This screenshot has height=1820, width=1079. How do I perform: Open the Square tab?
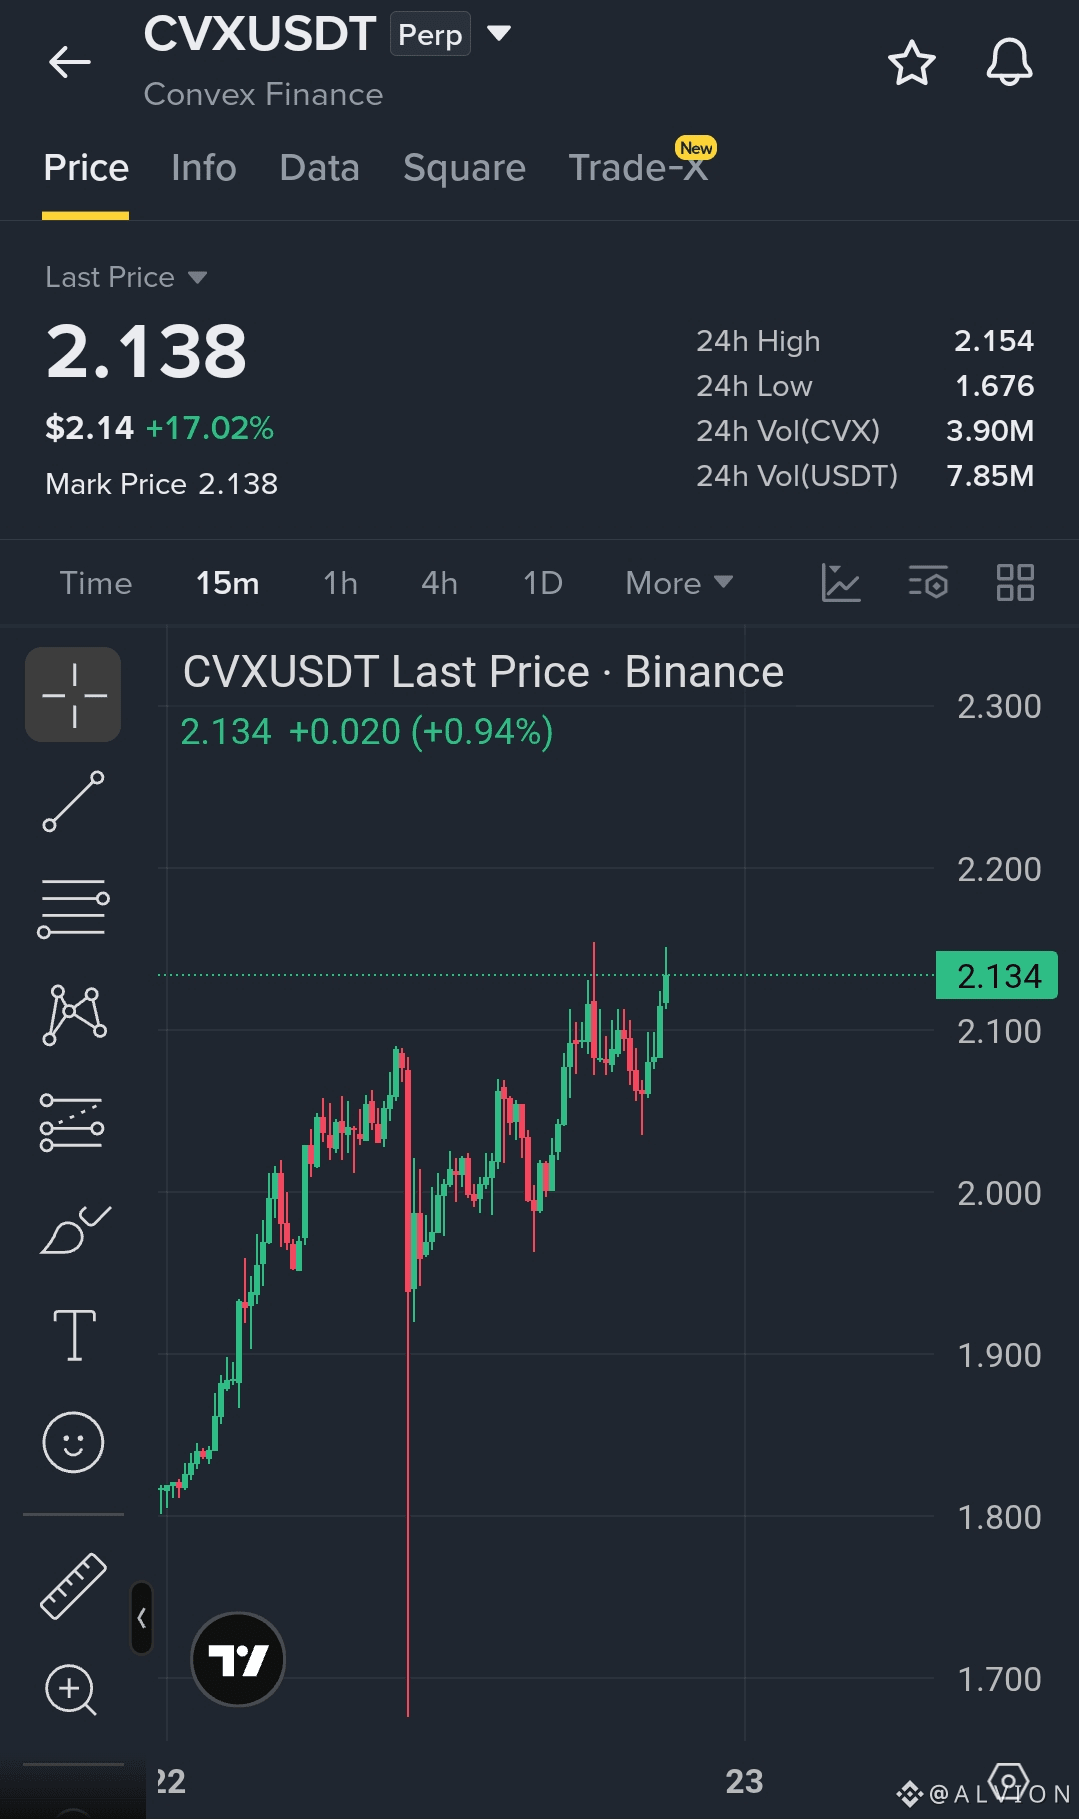point(464,168)
